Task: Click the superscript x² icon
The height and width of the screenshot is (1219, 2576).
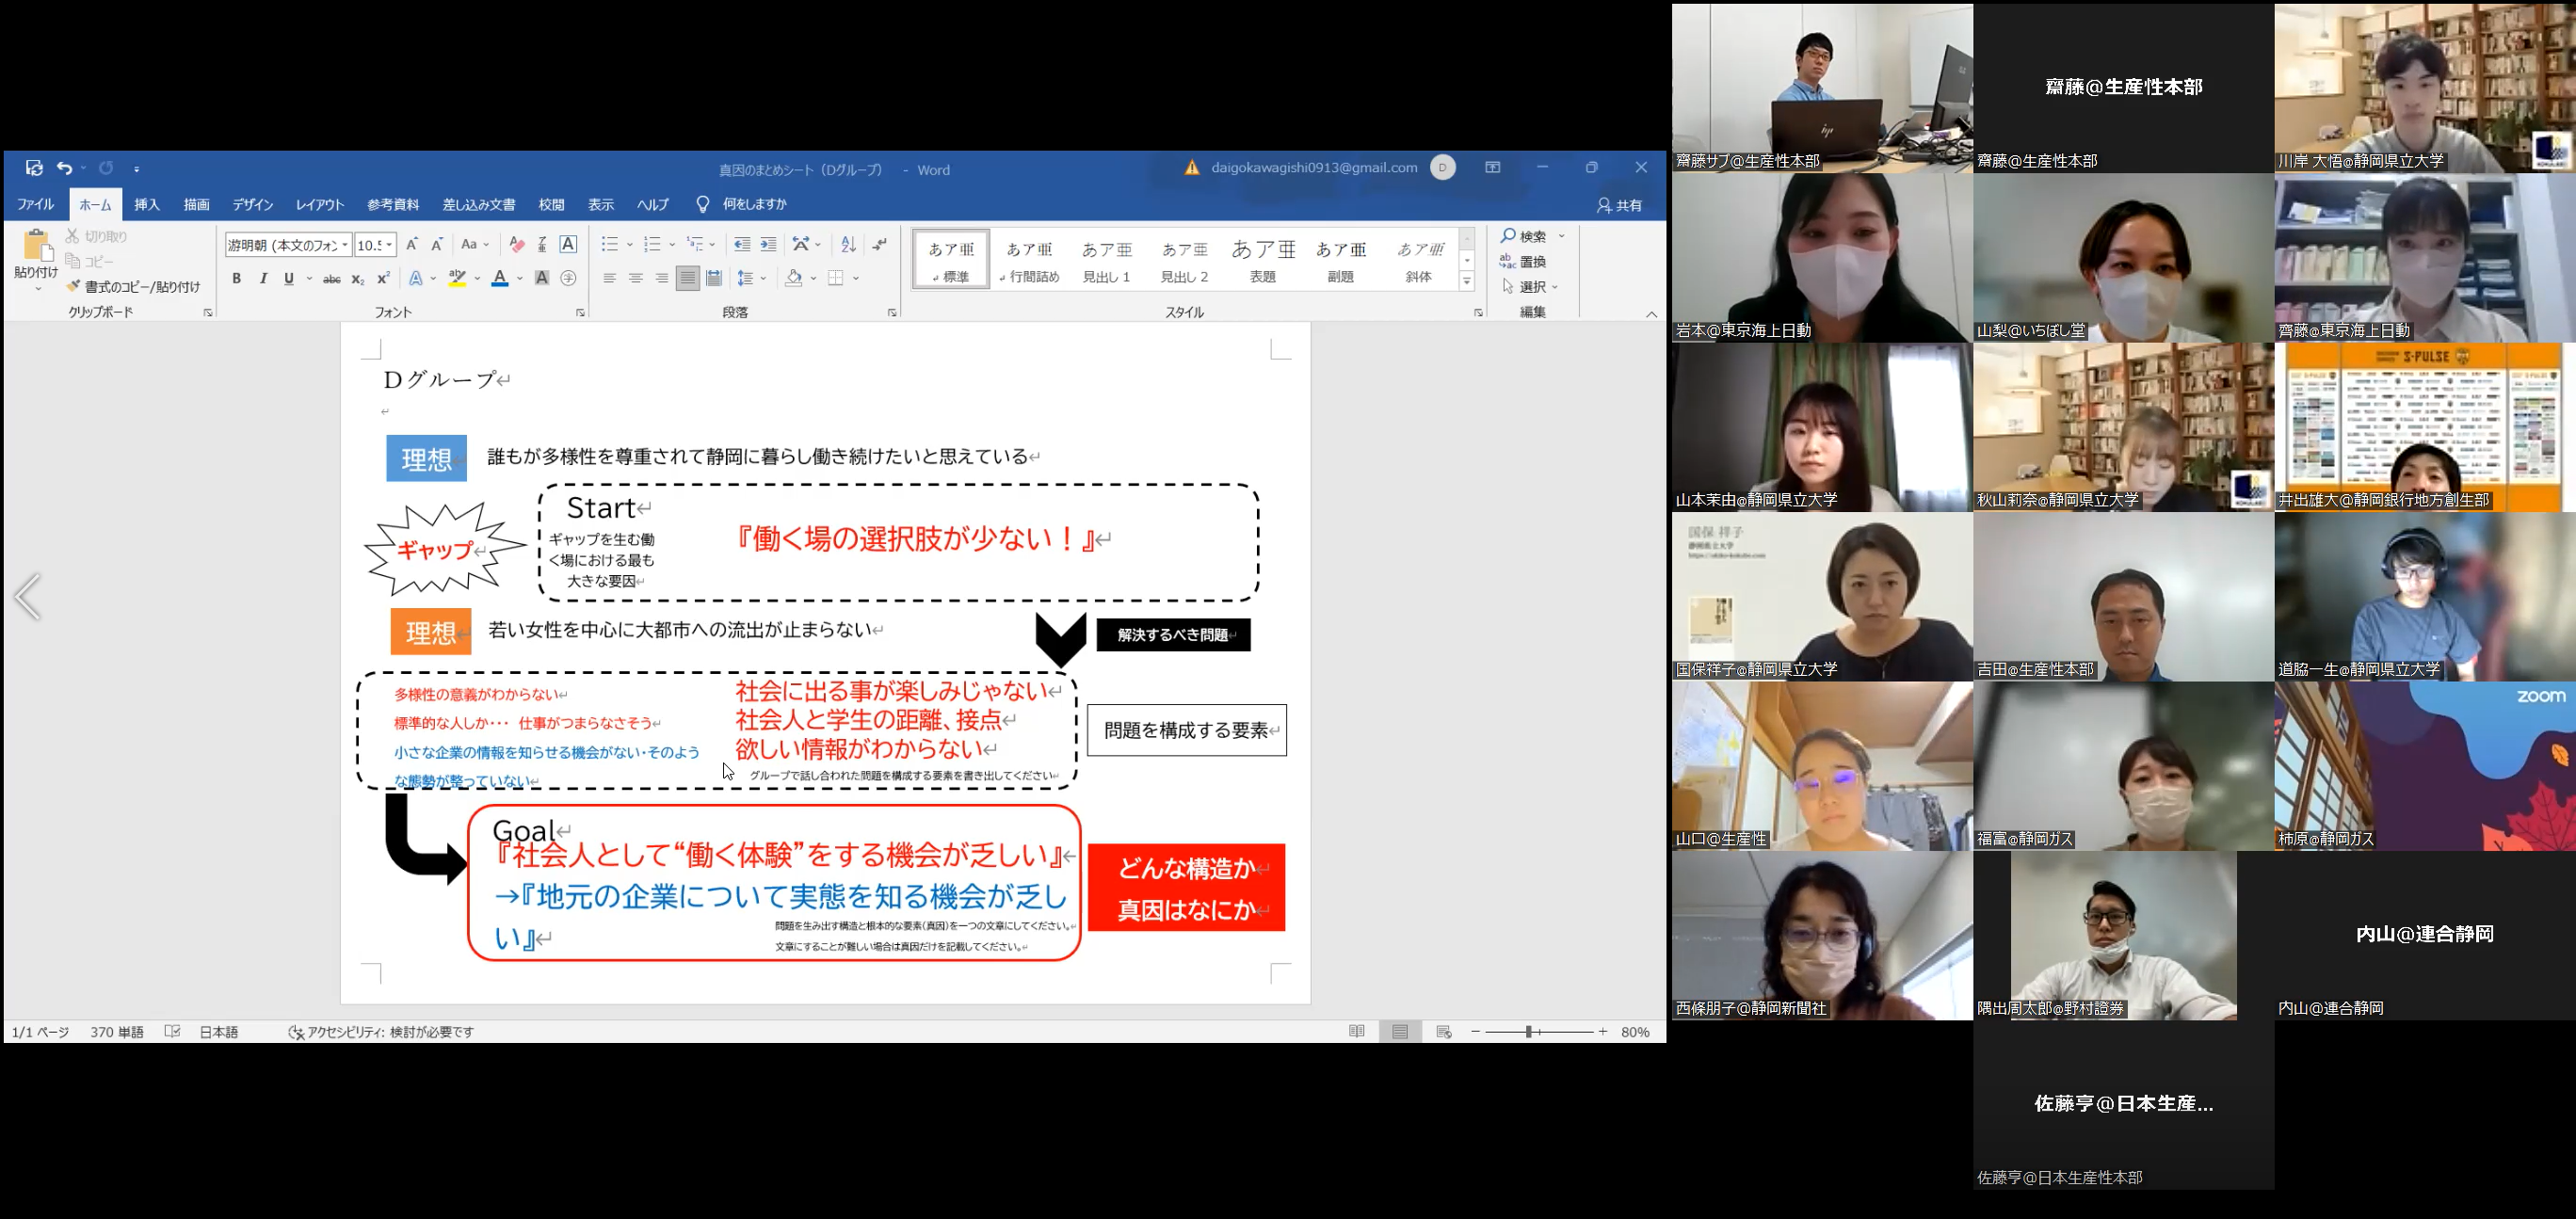Action: [383, 279]
